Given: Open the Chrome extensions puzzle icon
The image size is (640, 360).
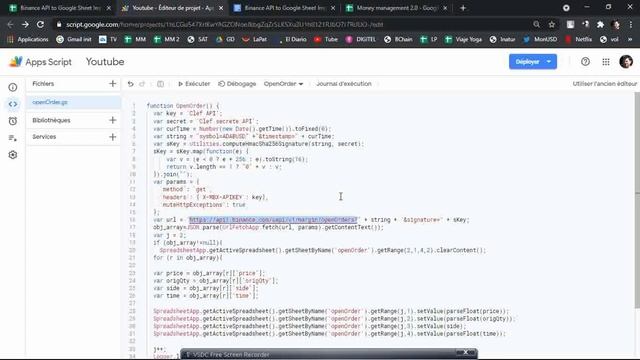Looking at the screenshot, I should coord(600,24).
